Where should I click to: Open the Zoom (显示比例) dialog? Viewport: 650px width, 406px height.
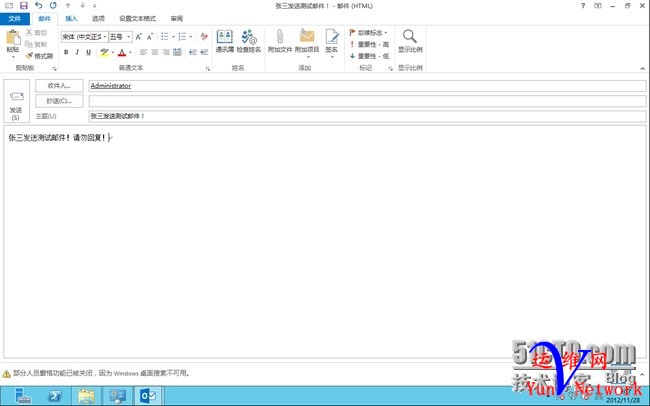pyautogui.click(x=410, y=41)
